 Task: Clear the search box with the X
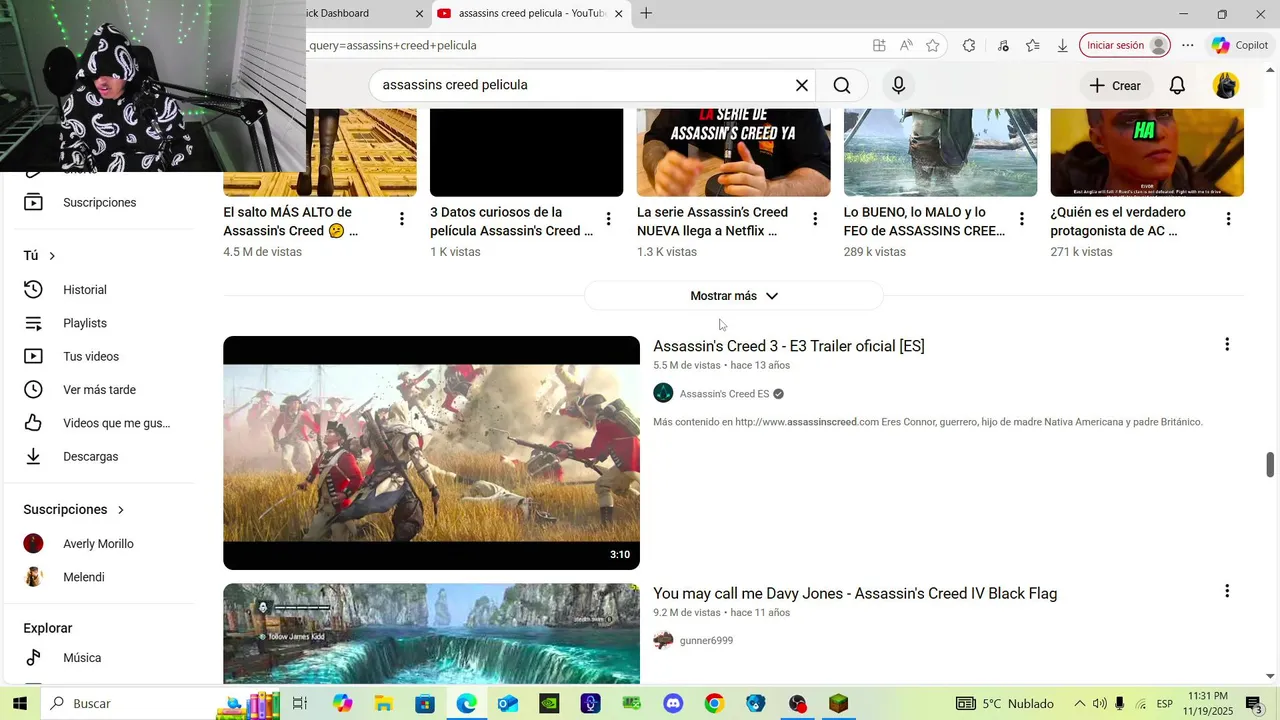click(801, 85)
